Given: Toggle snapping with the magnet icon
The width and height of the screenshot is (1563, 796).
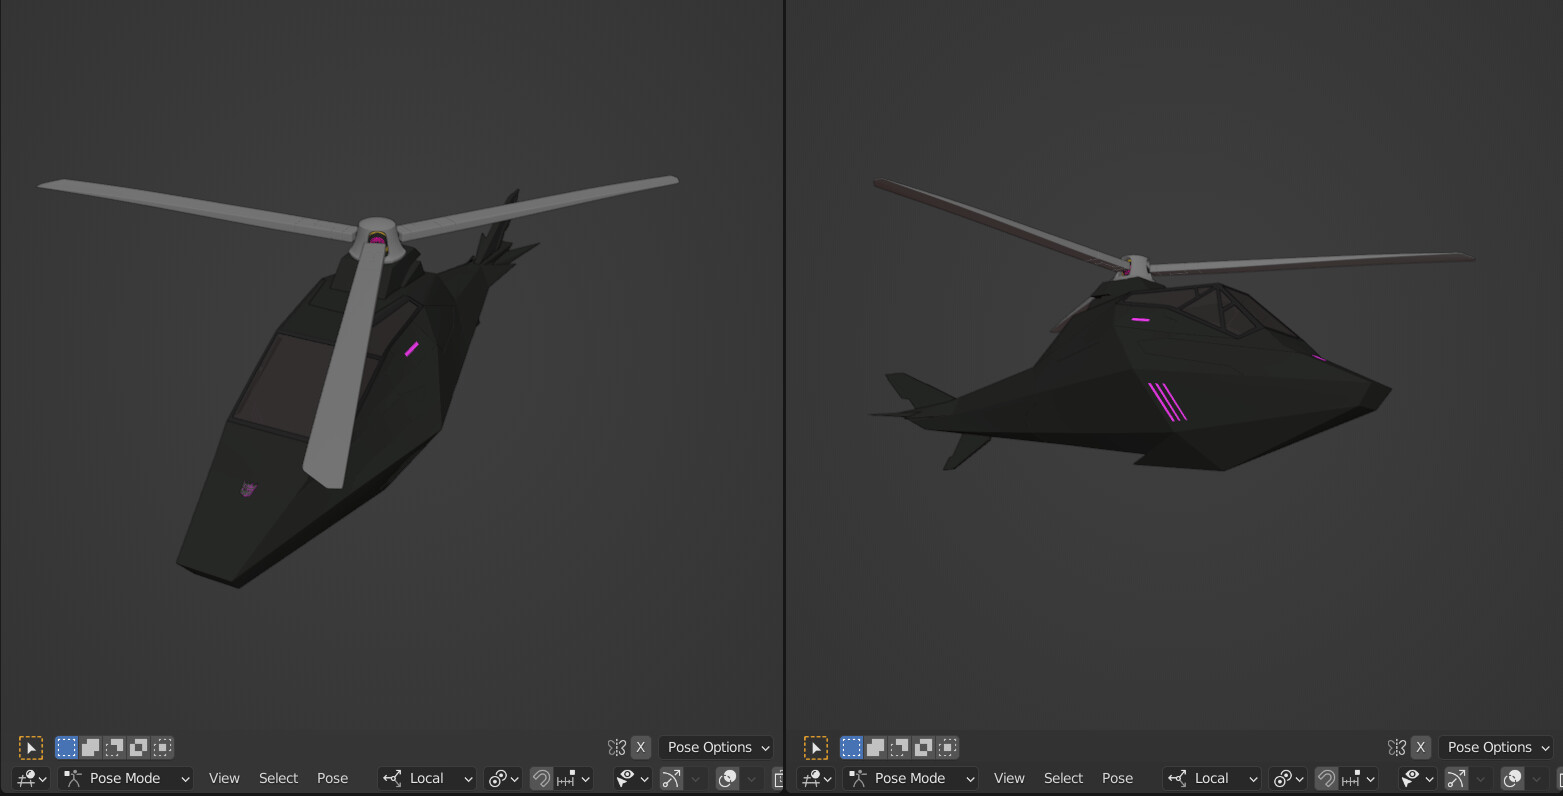Looking at the screenshot, I should pyautogui.click(x=540, y=778).
